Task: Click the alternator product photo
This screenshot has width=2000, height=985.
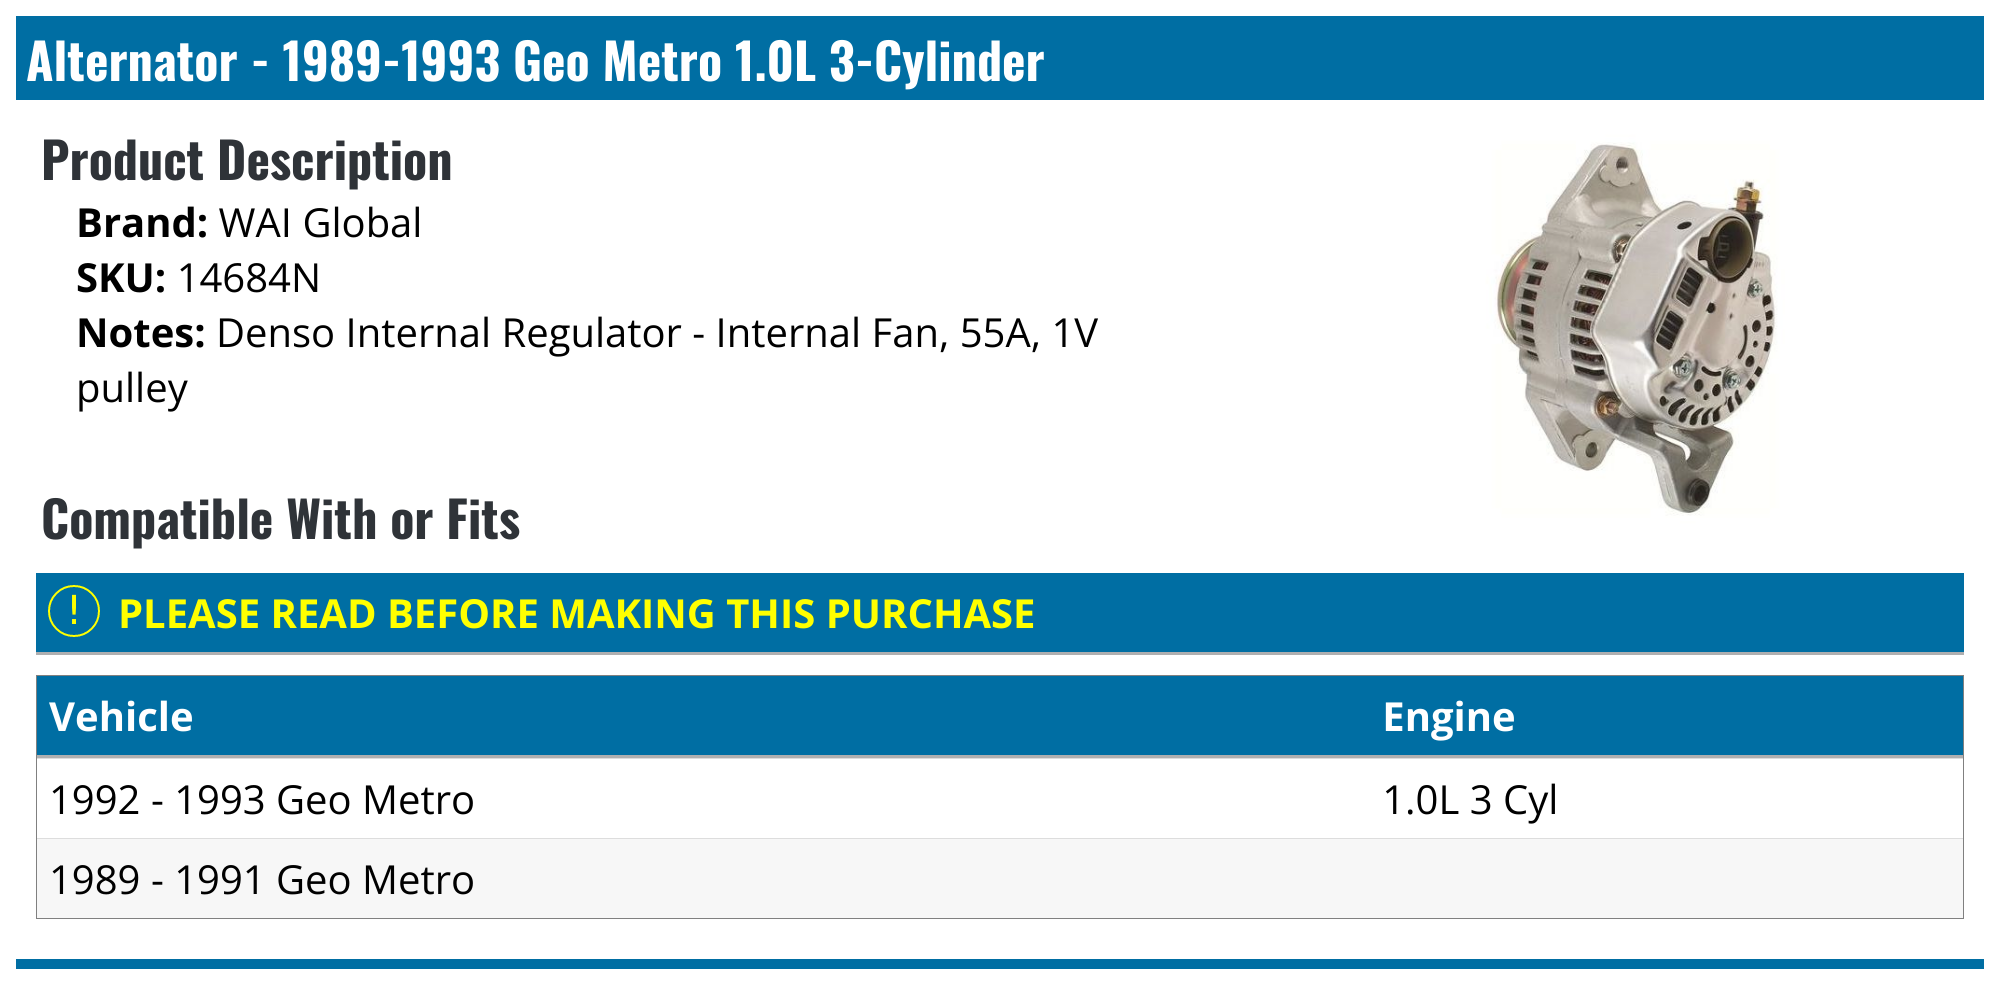Action: coord(1634,327)
